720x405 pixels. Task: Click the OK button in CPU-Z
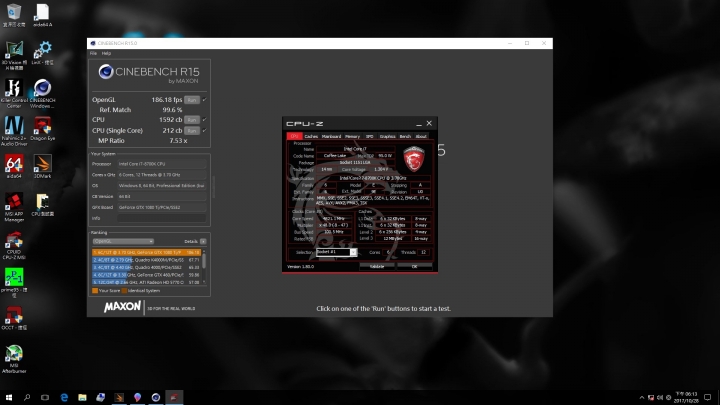[414, 266]
